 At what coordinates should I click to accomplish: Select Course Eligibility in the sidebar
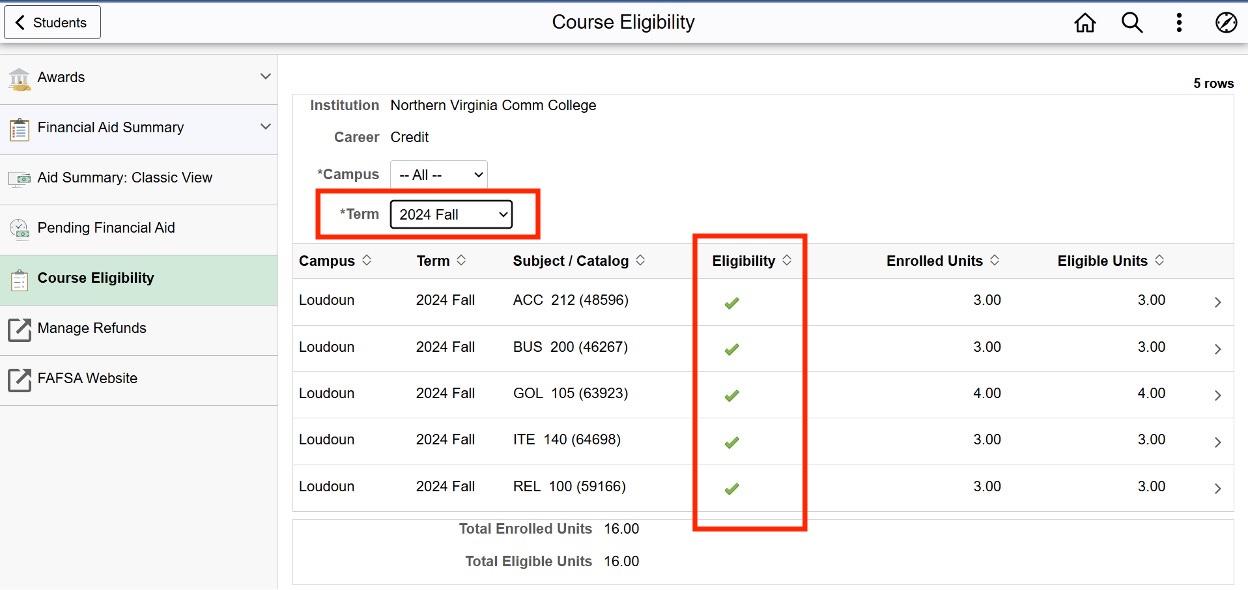point(96,278)
